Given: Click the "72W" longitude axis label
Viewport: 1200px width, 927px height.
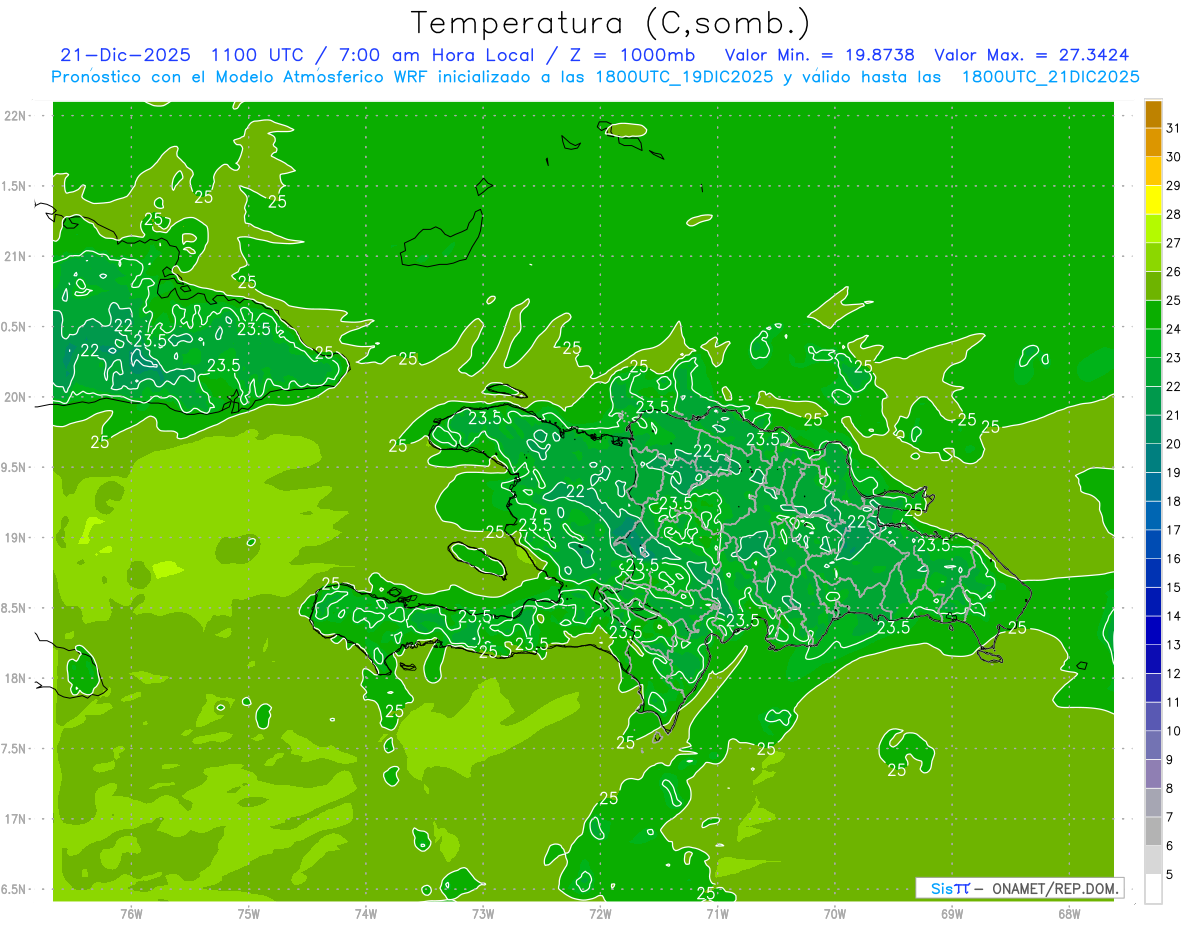Looking at the screenshot, I should (x=600, y=913).
